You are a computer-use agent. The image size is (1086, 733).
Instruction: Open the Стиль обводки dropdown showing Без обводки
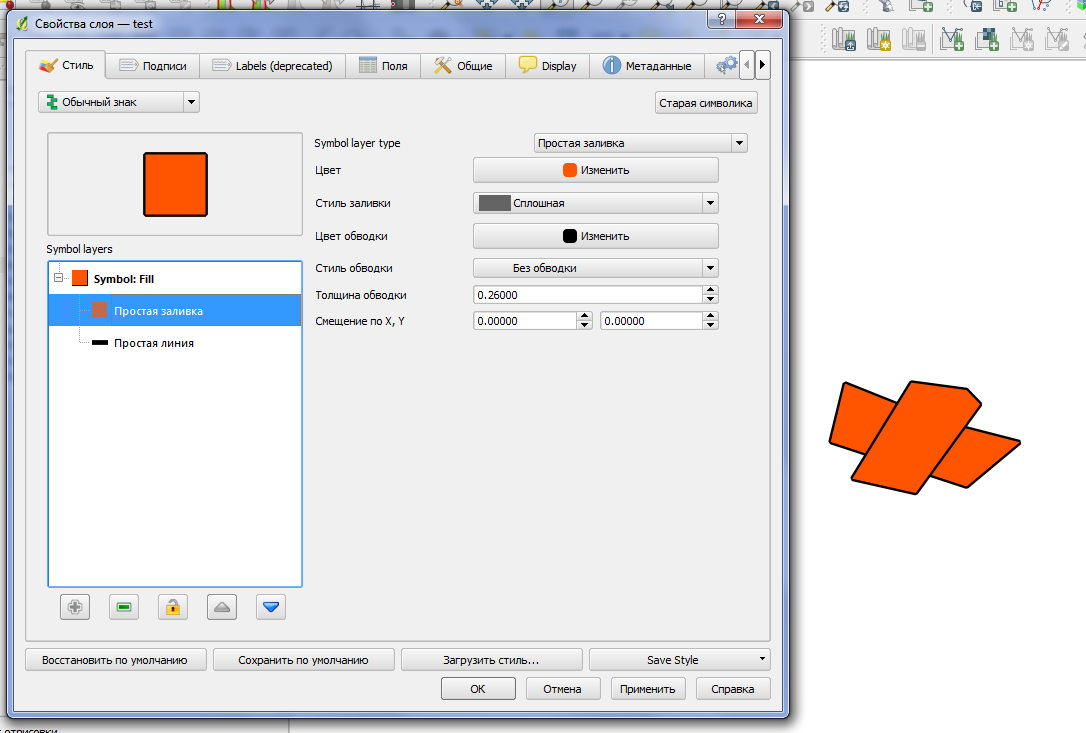[595, 268]
